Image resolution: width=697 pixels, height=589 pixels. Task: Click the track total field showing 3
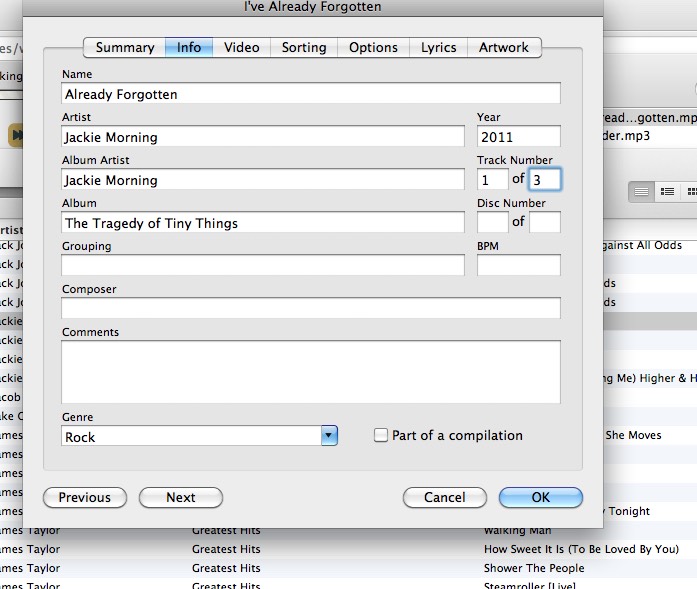click(545, 180)
